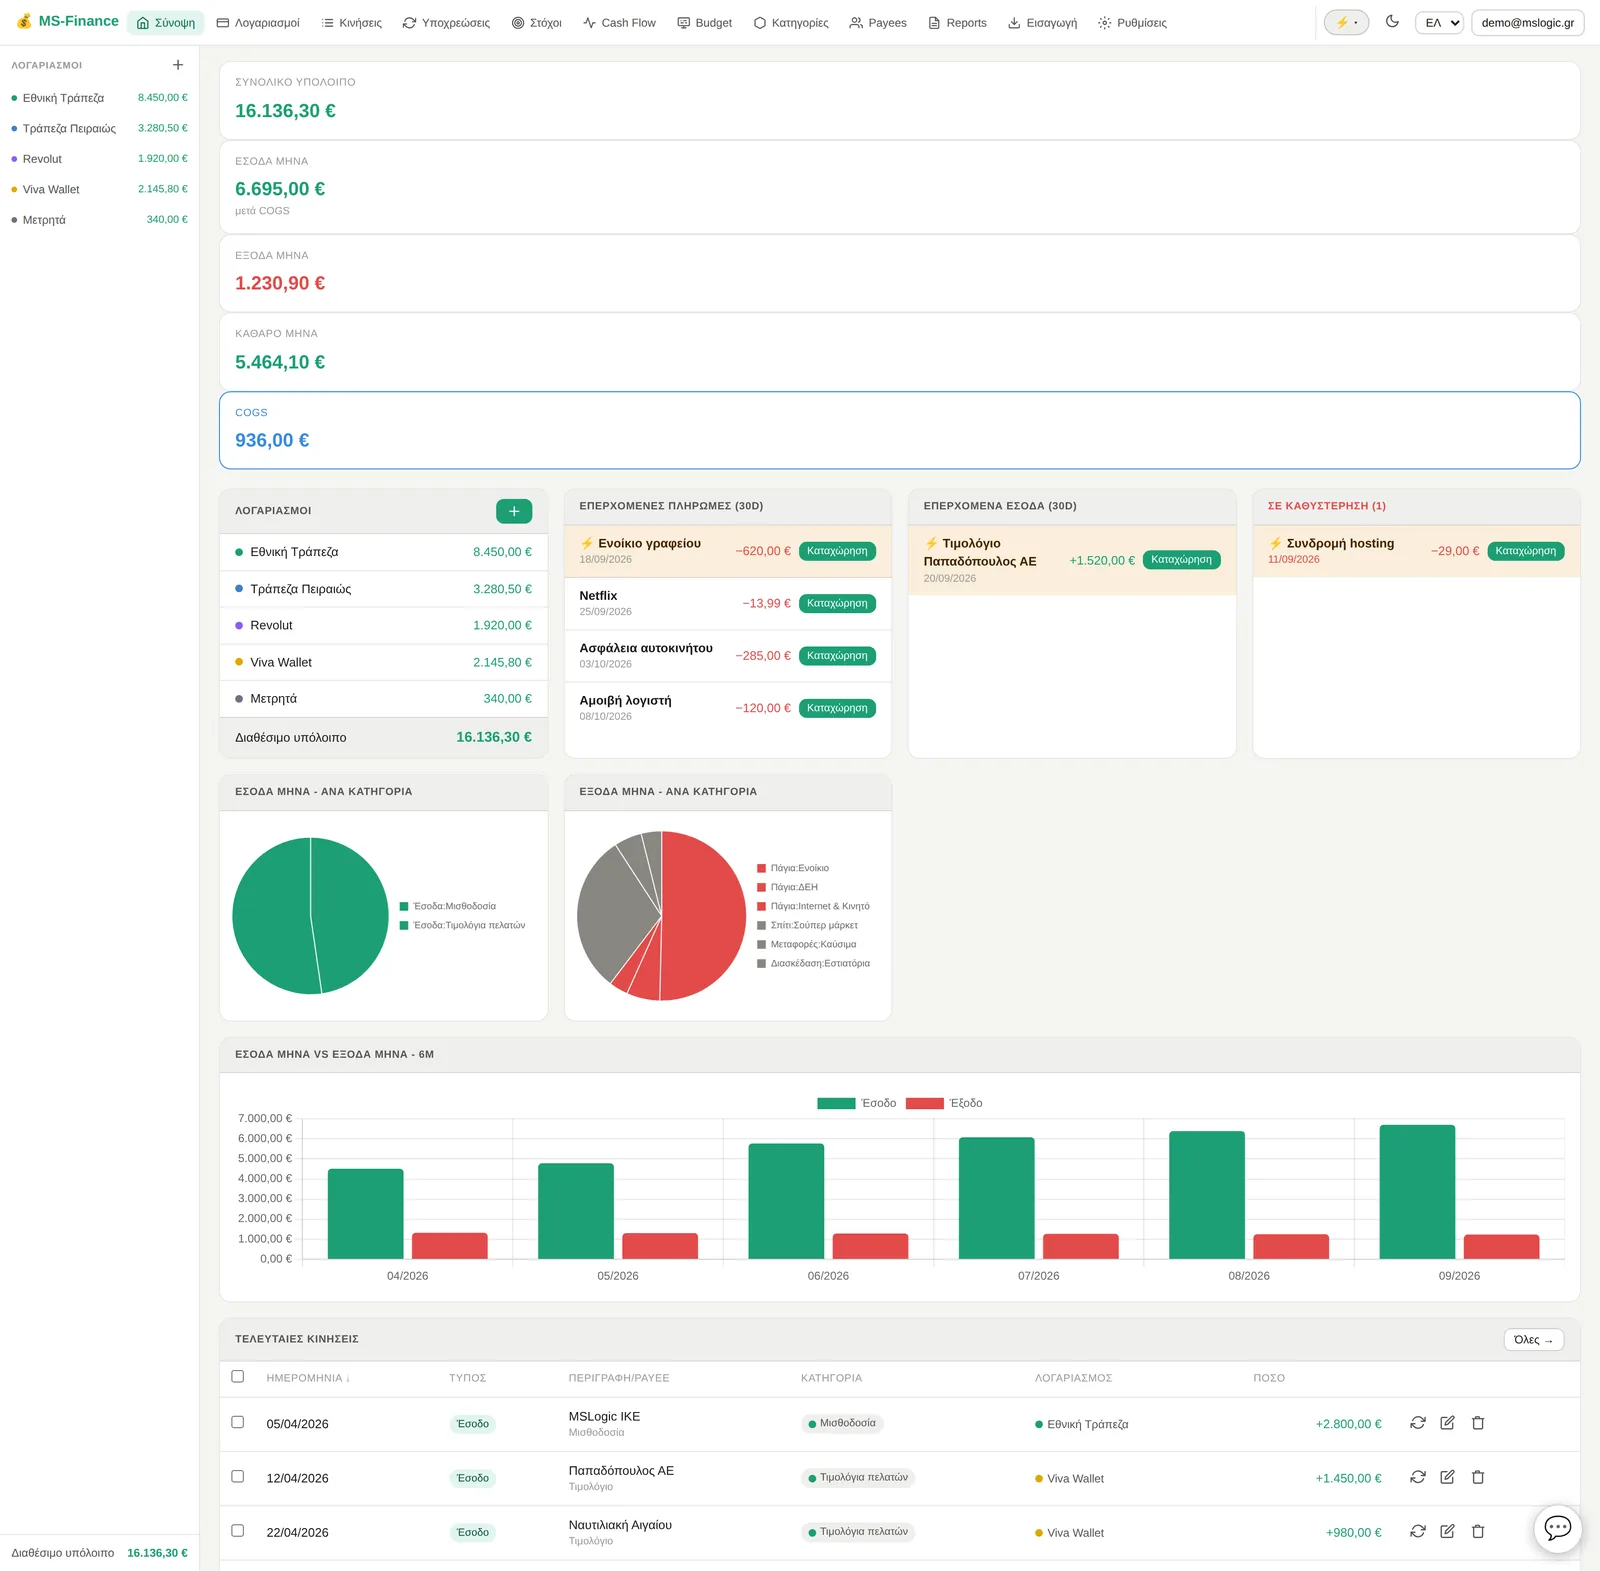The image size is (1600, 1571).
Task: Open the ΕΛ language dropdown
Action: pos(1439,22)
